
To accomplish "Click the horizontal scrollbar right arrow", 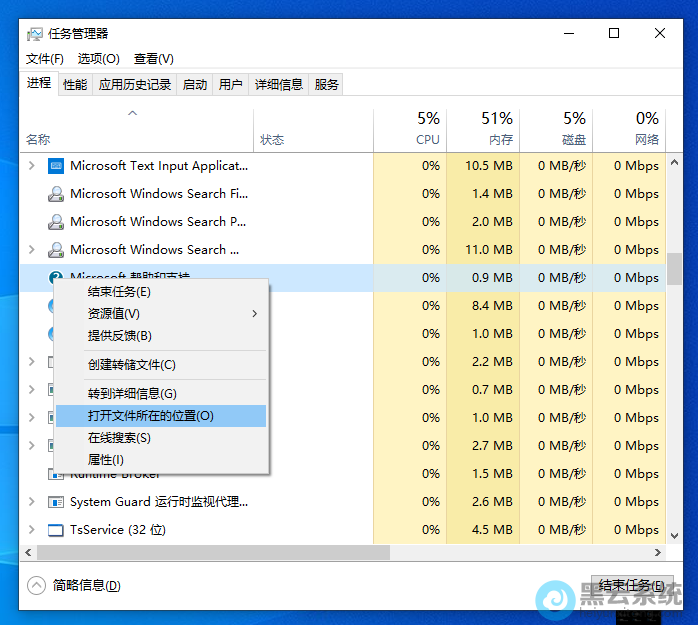I will click(x=657, y=552).
